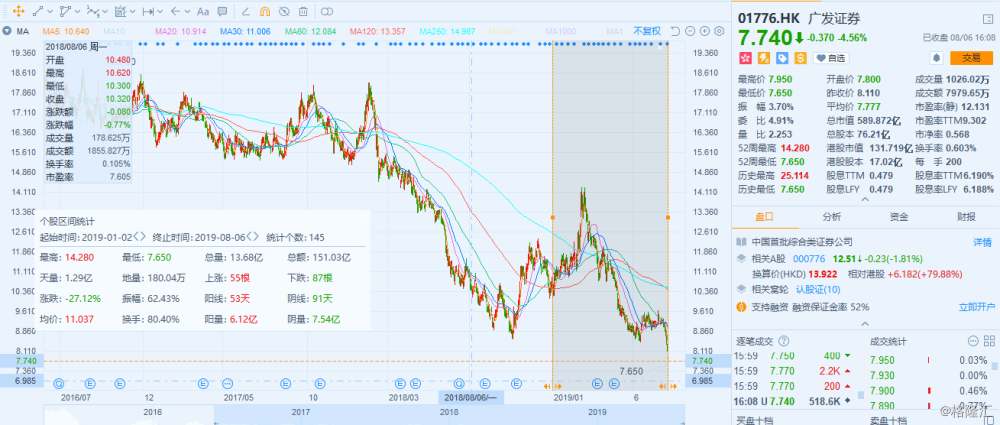This screenshot has height=425, width=1000.
Task: Open dropdown next to polygon shape tool
Action: tap(78, 11)
